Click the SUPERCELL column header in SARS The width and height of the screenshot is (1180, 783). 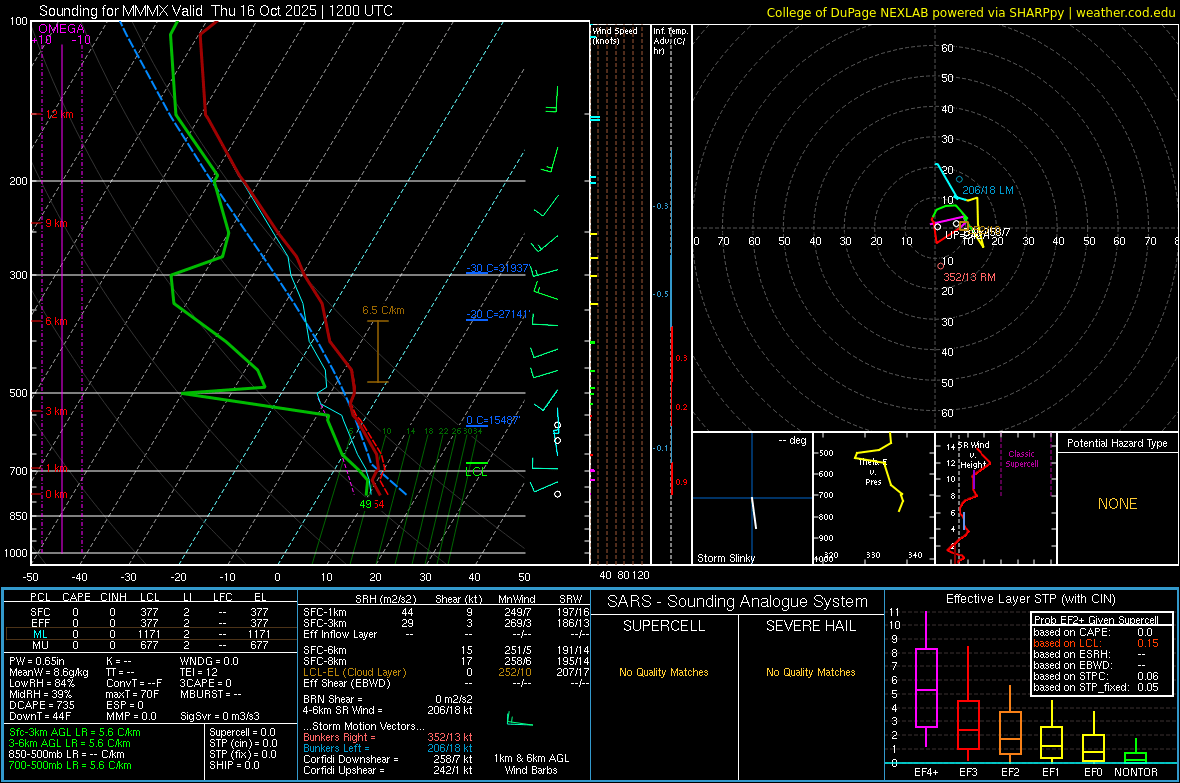click(664, 626)
